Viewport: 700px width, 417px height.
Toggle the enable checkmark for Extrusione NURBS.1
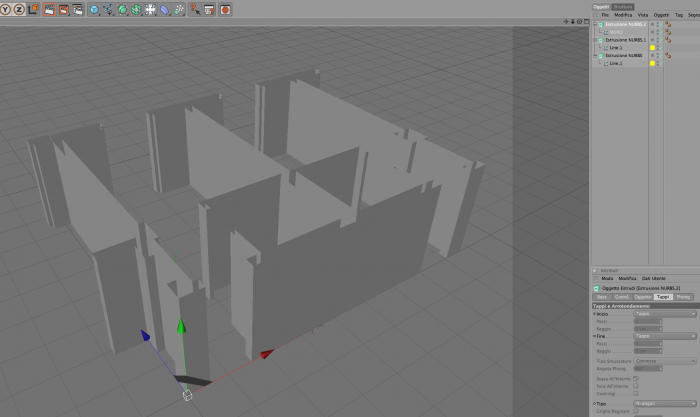(660, 40)
